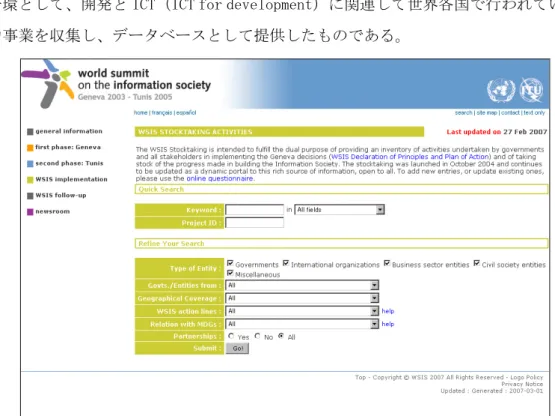The width and height of the screenshot is (555, 416).
Task: Click the Top footer link
Action: [360, 377]
